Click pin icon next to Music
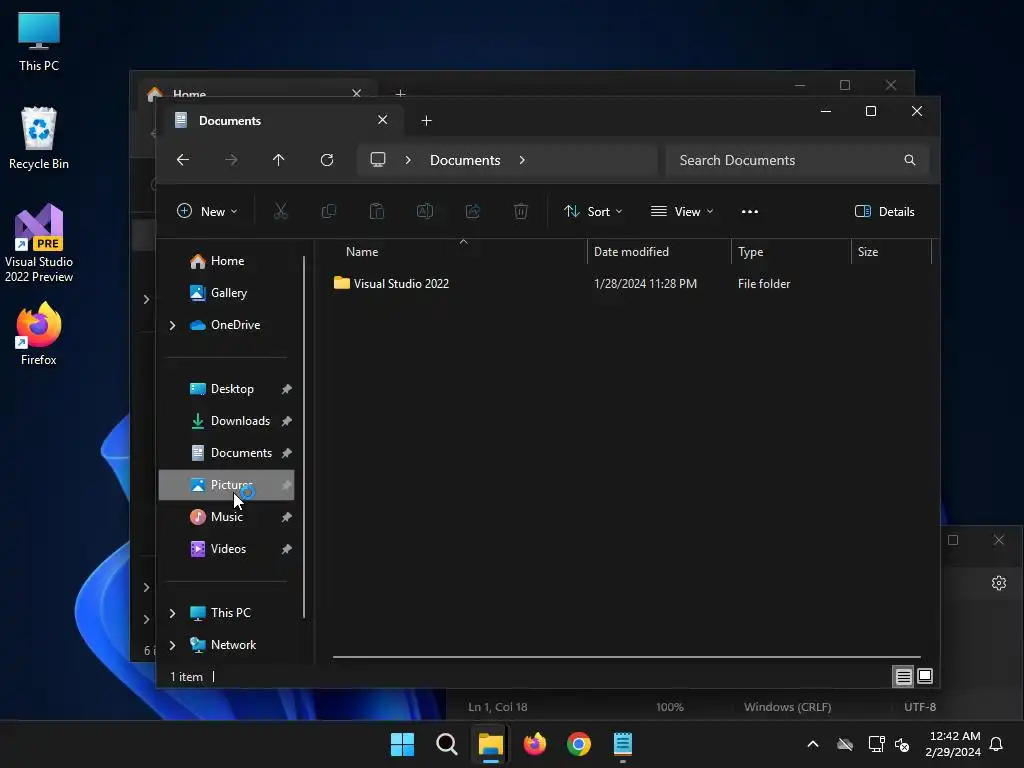 coord(286,517)
